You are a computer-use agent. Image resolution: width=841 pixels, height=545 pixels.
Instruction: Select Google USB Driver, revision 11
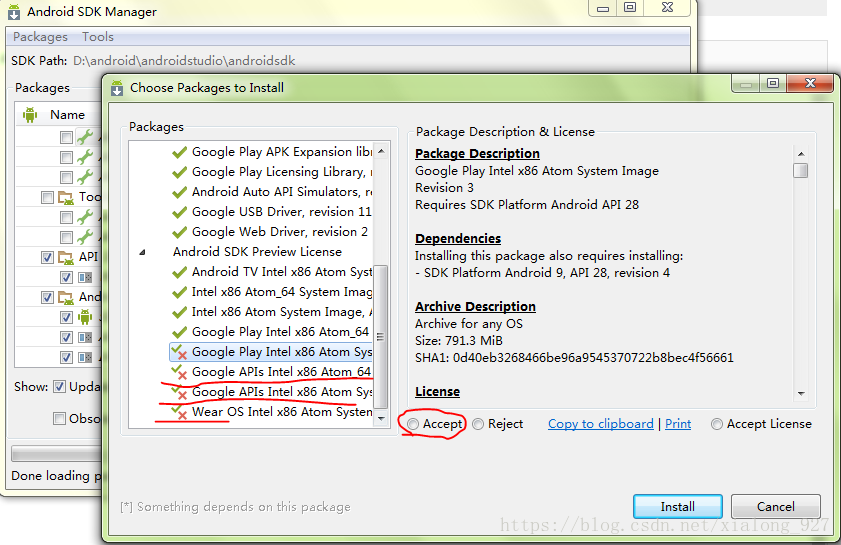coord(272,212)
